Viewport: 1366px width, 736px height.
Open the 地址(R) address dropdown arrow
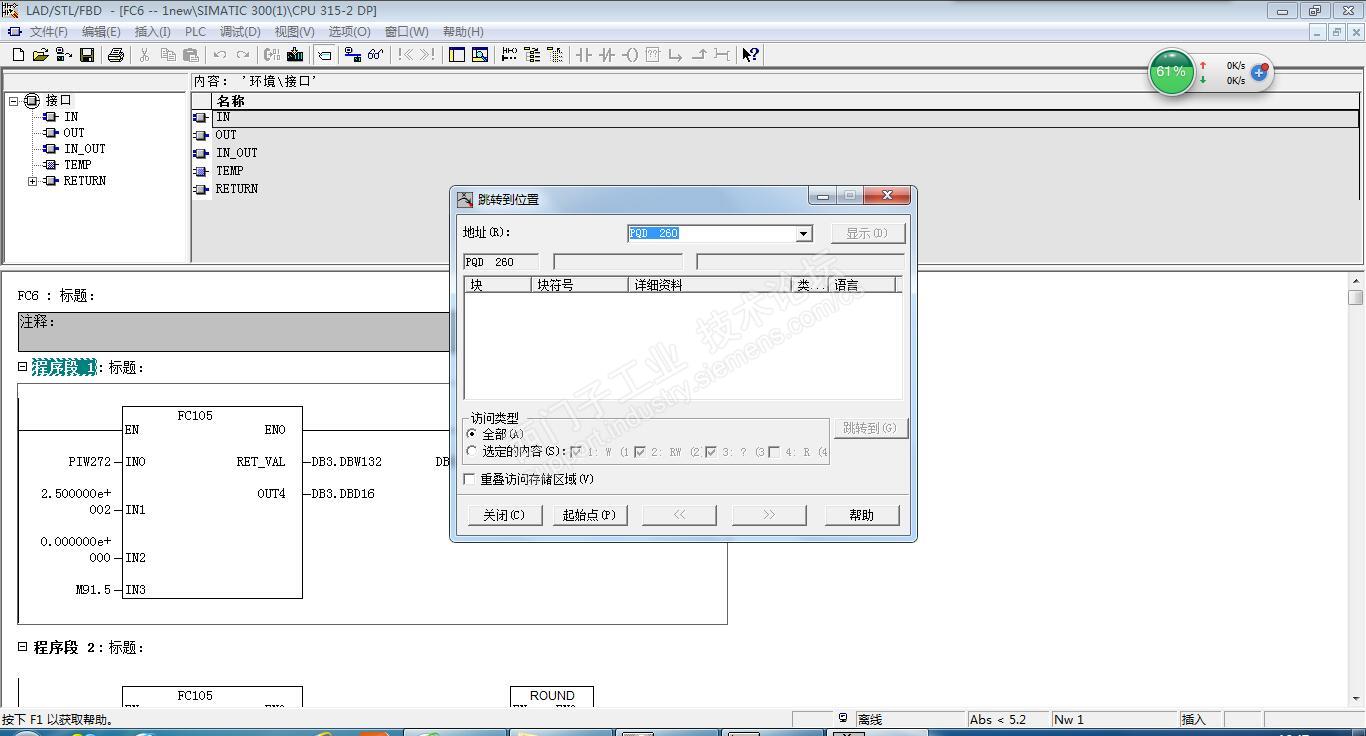click(803, 234)
